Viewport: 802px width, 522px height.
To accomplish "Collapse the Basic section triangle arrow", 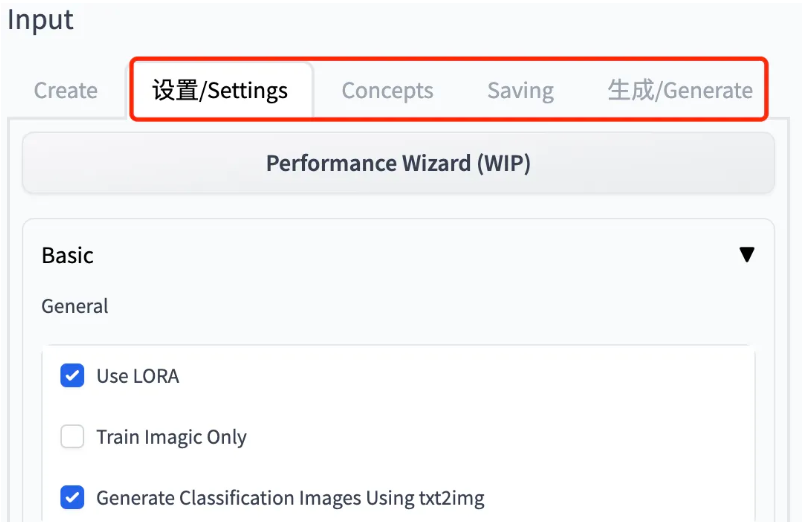I will click(746, 255).
